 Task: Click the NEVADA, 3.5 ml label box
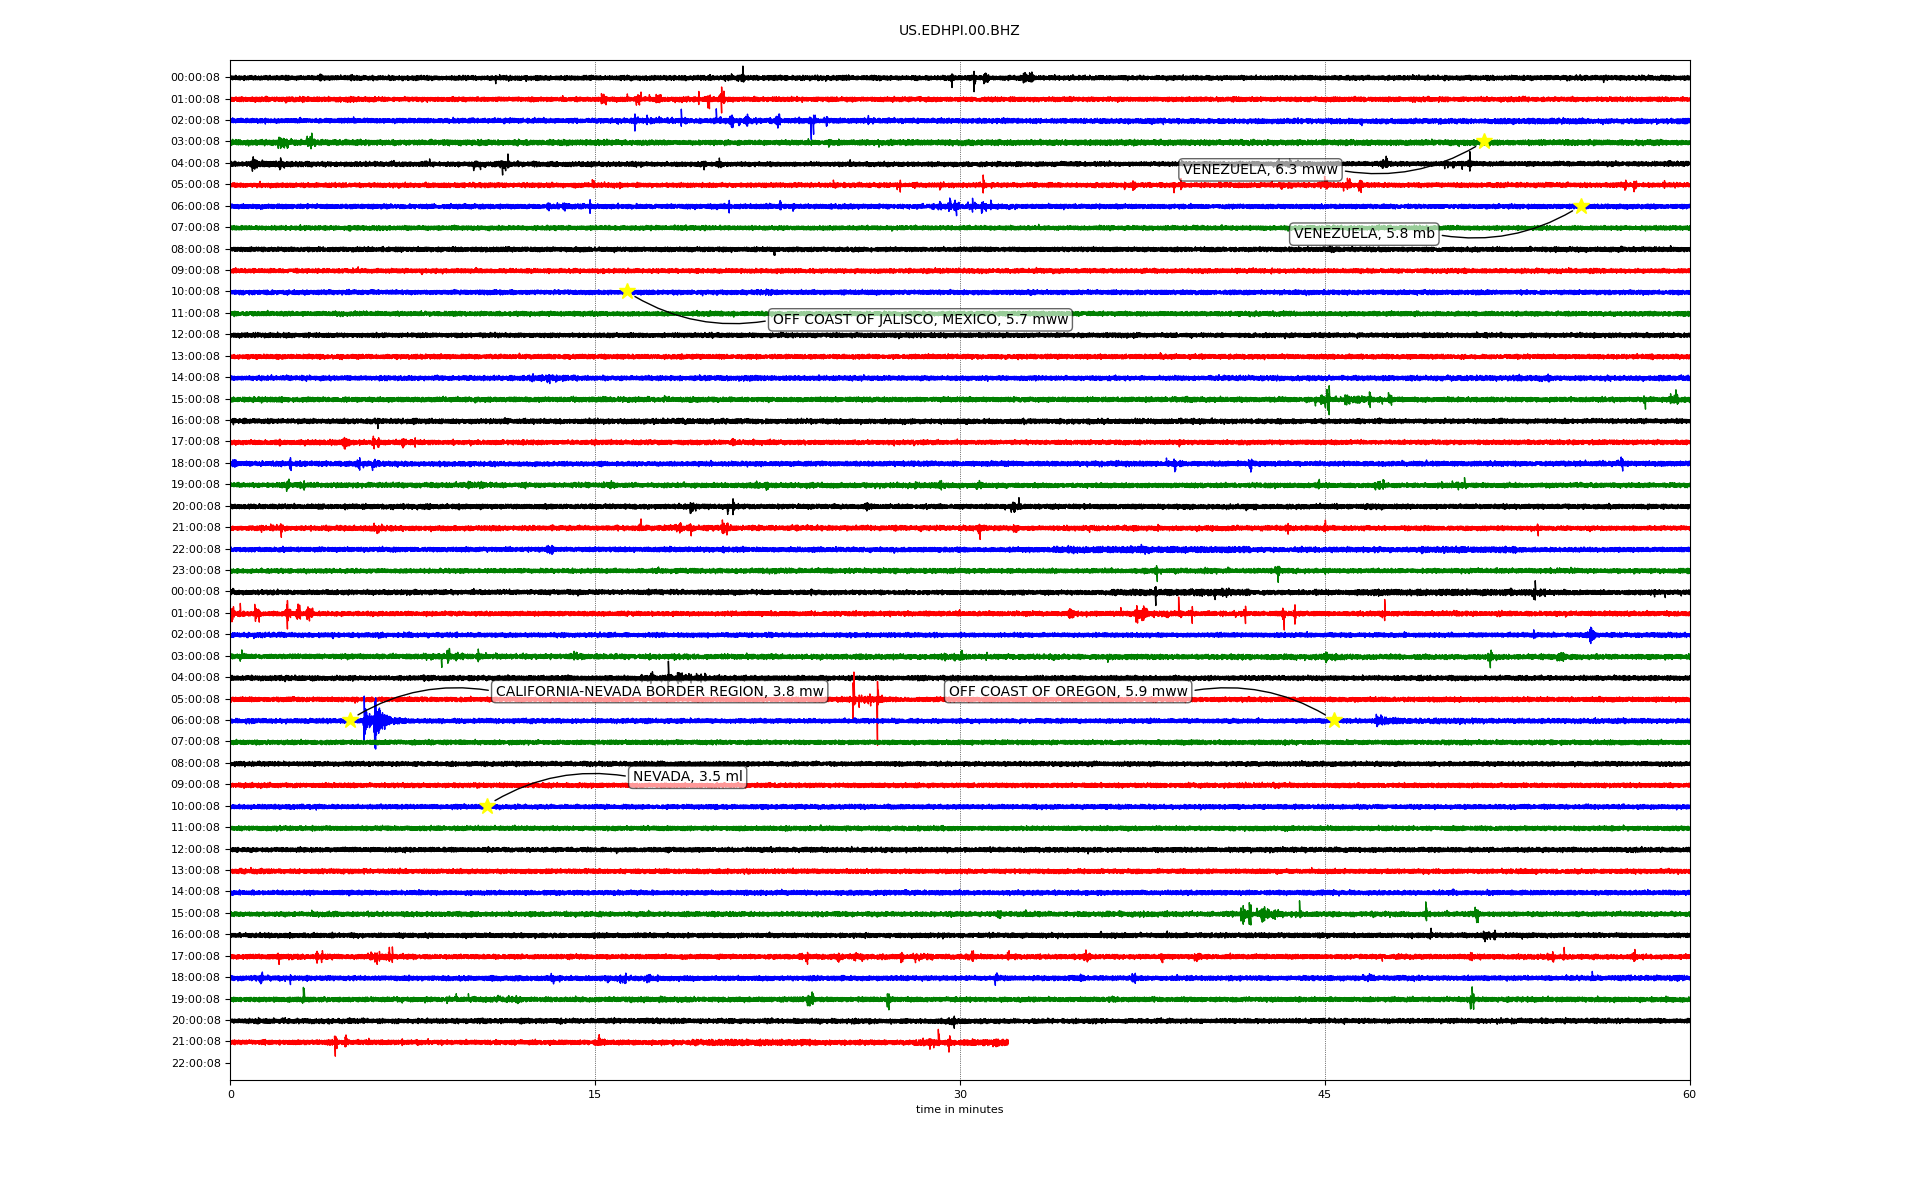point(688,777)
